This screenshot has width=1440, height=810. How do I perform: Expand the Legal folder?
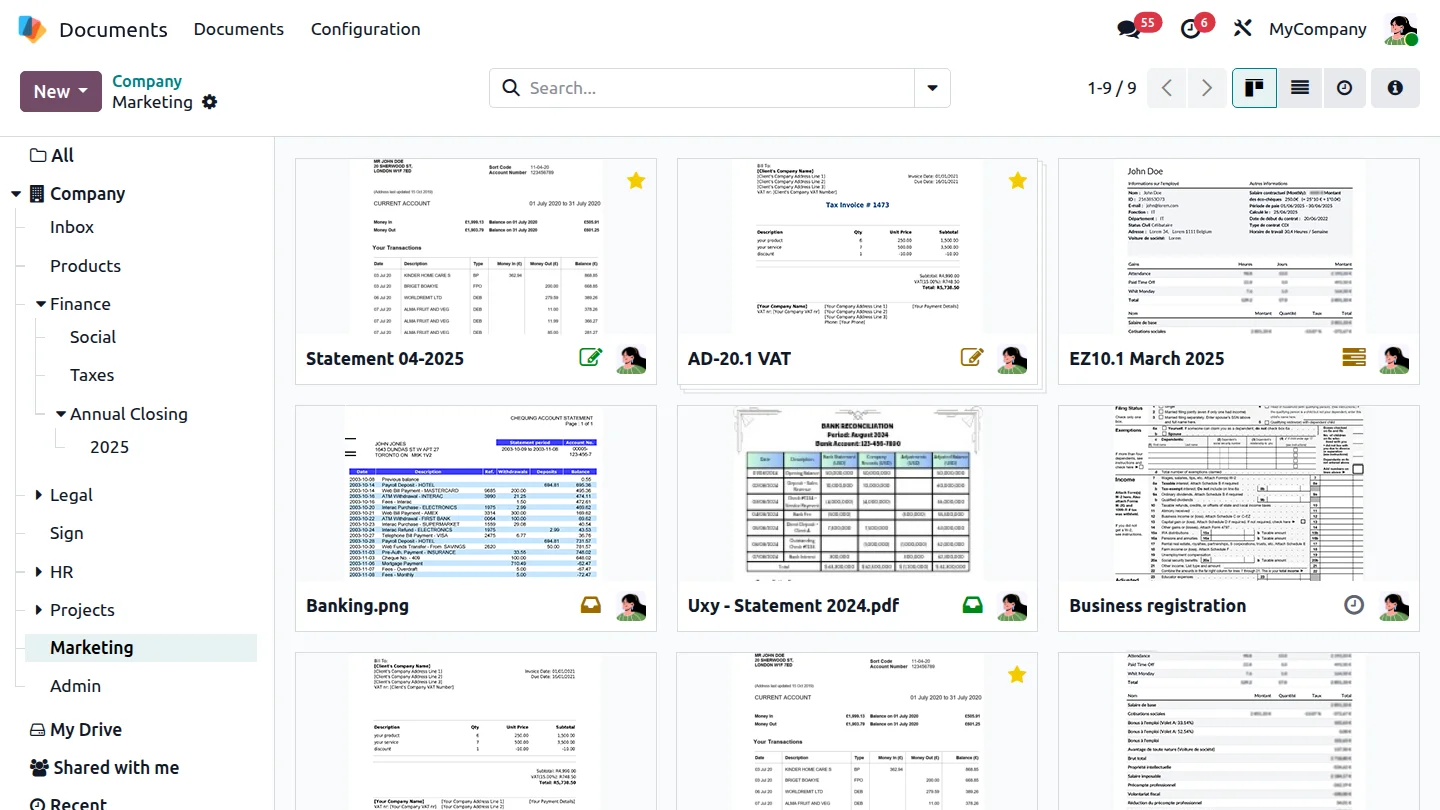(x=39, y=495)
